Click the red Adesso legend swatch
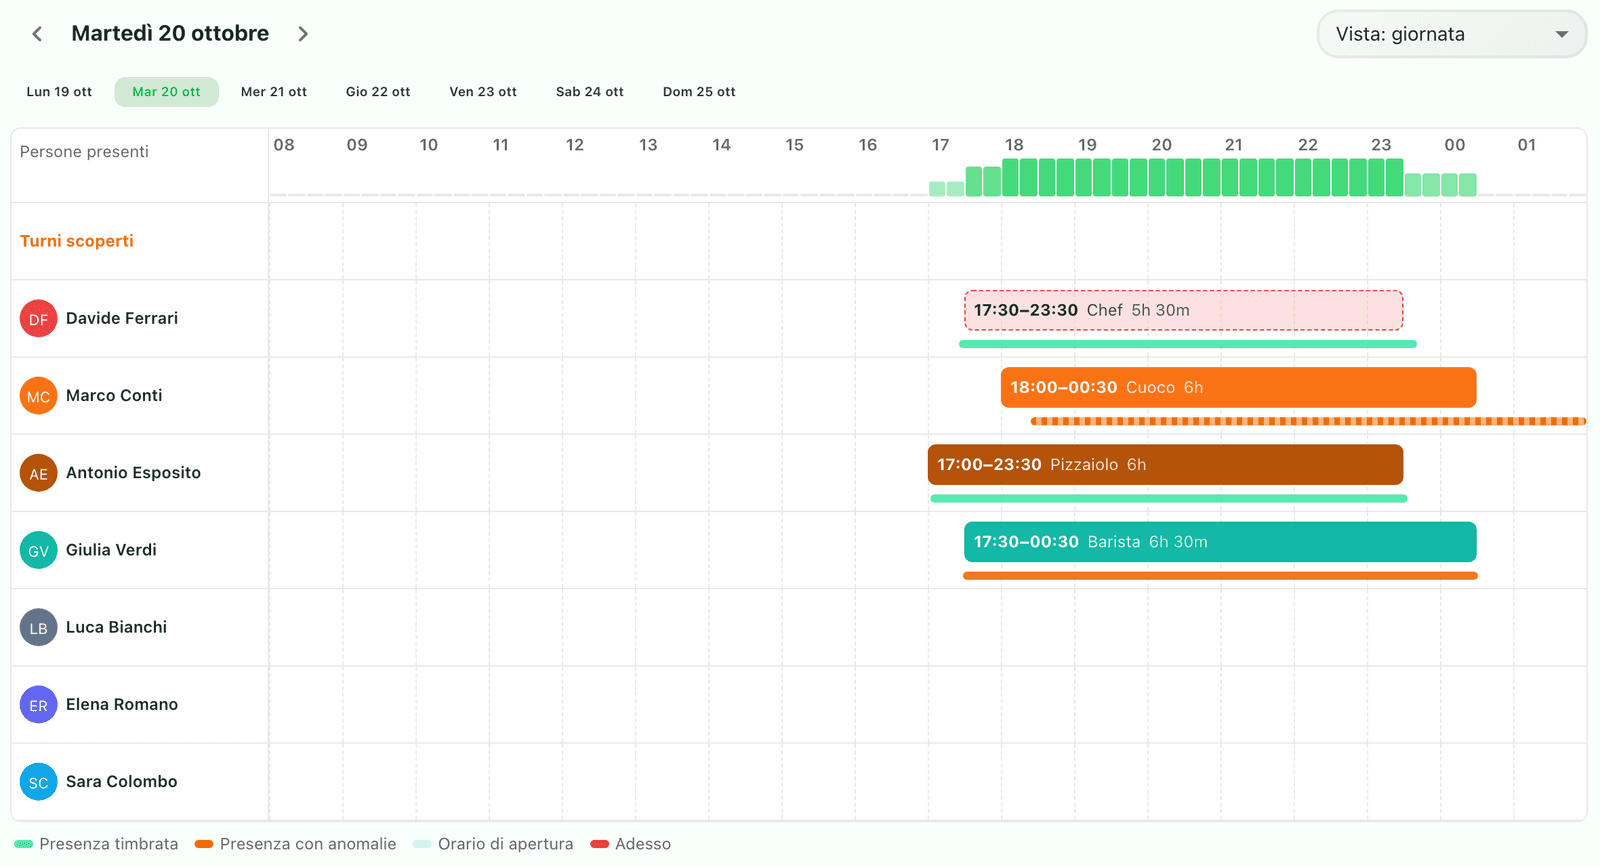1600x867 pixels. point(600,844)
